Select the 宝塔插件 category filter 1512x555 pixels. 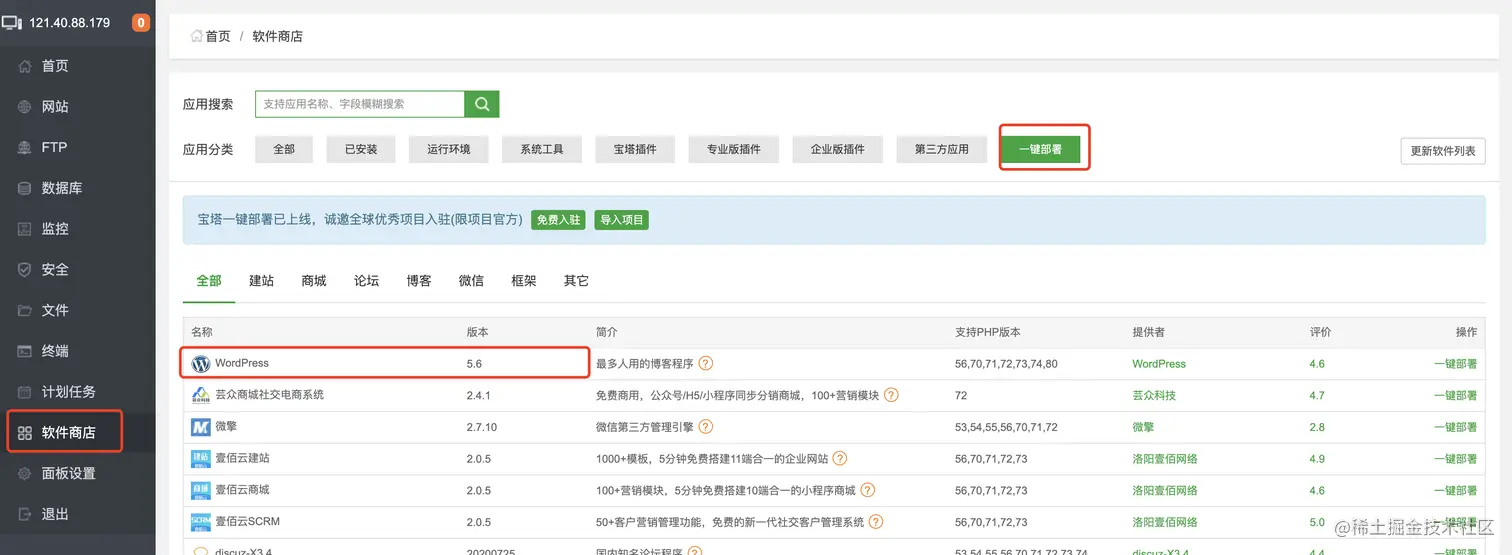[x=635, y=149]
